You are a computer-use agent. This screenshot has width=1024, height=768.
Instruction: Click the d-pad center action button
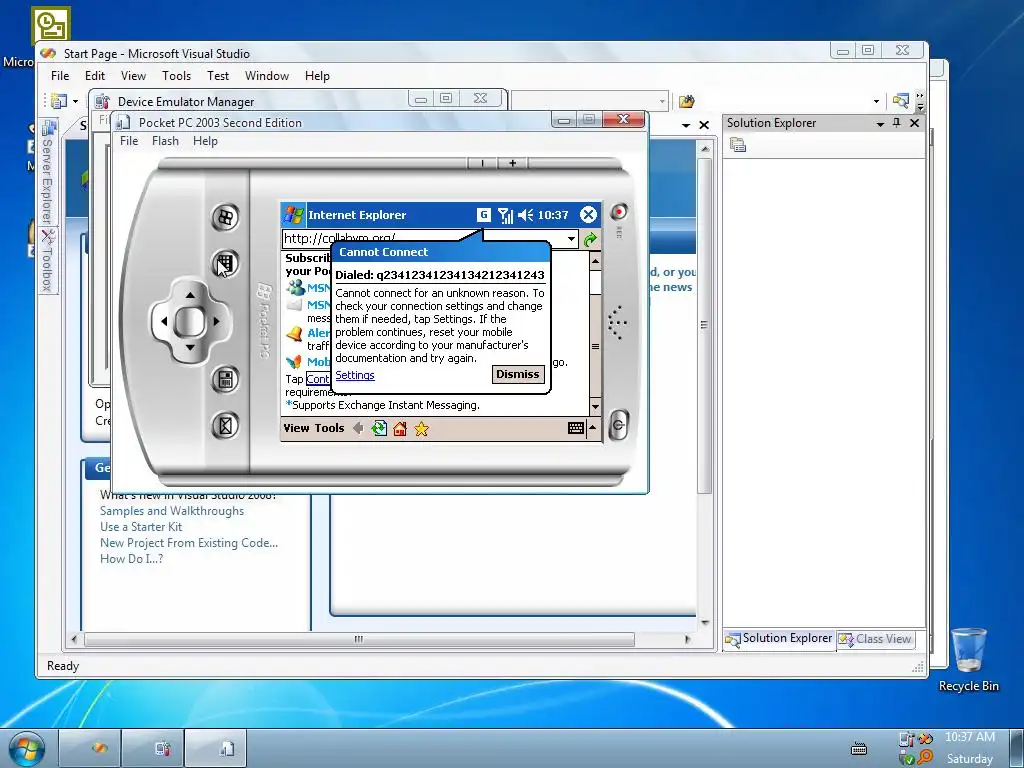190,321
